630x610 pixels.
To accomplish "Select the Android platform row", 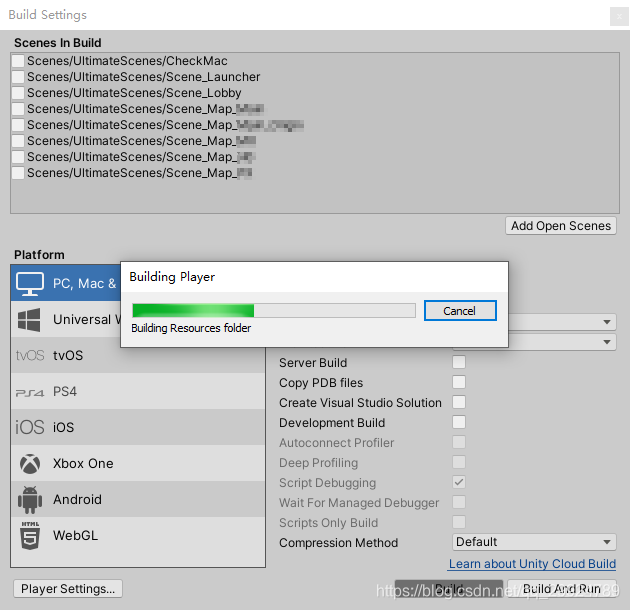I will coord(138,499).
